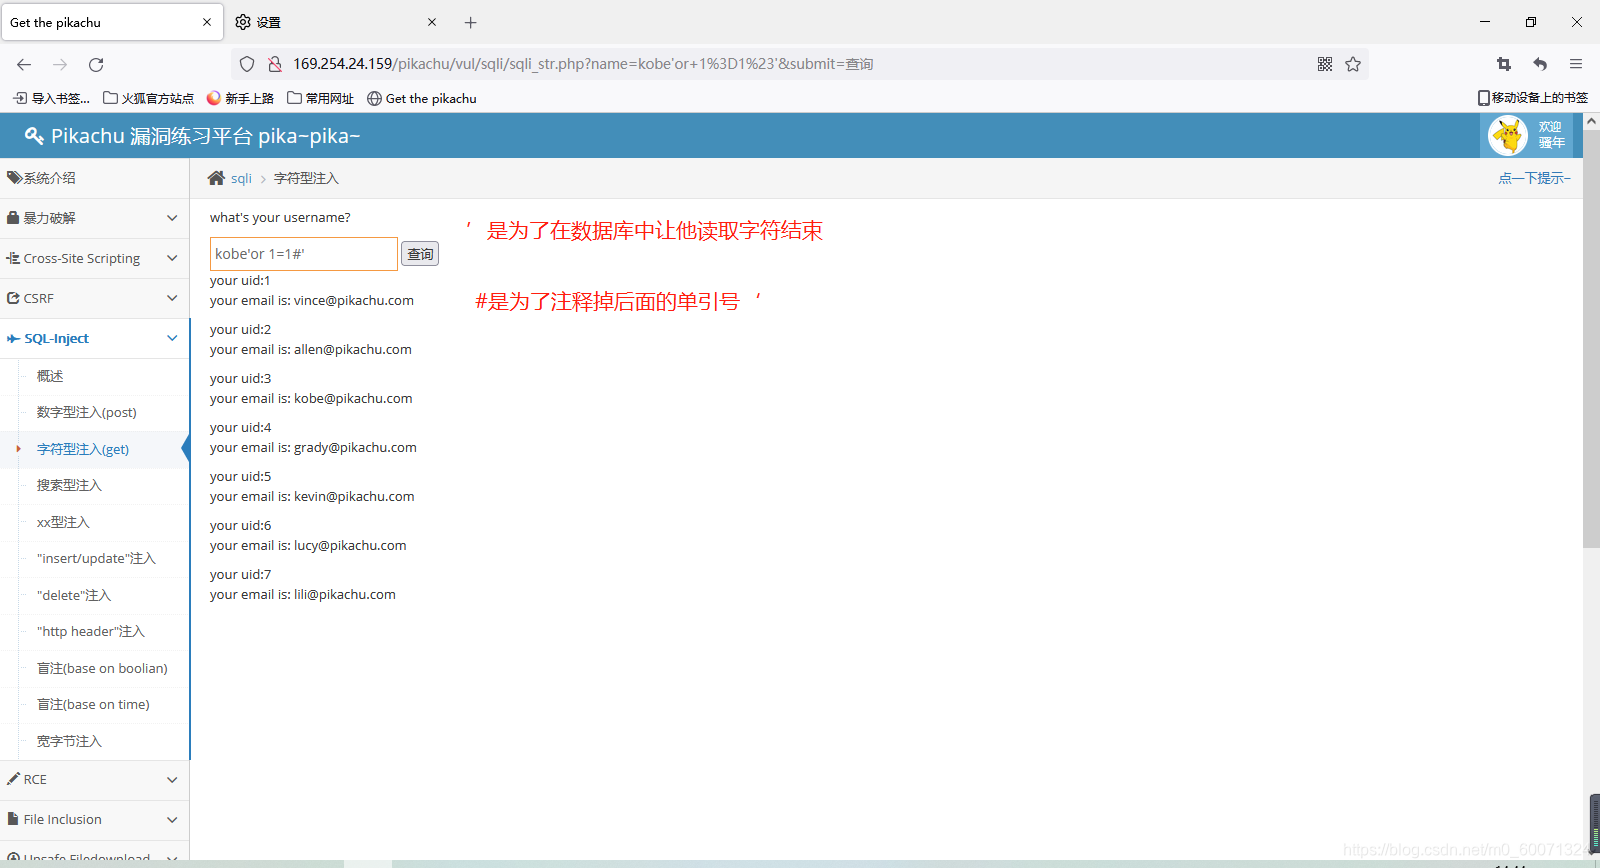1600x868 pixels.
Task: Open 盲注(base on time) item
Action: click(93, 704)
